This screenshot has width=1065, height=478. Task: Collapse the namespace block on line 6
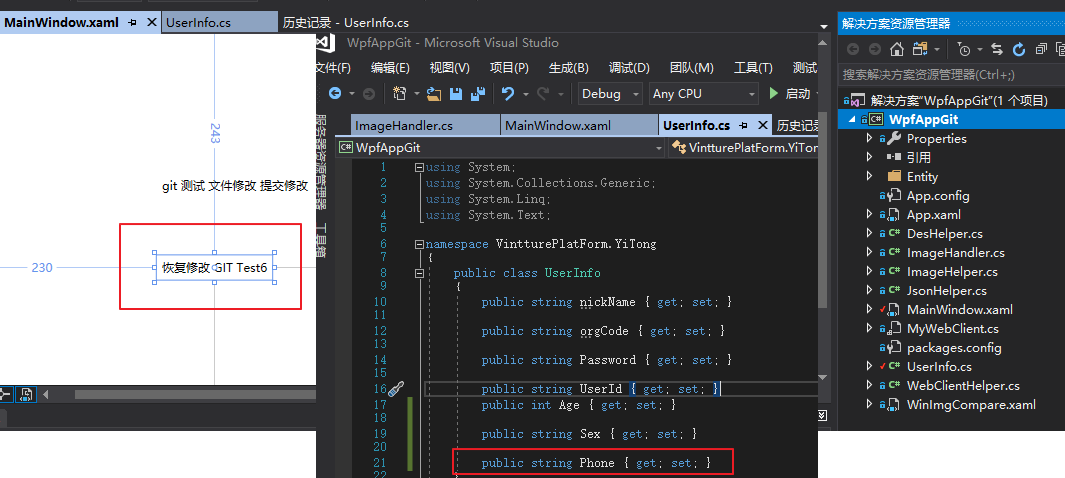pyautogui.click(x=419, y=244)
